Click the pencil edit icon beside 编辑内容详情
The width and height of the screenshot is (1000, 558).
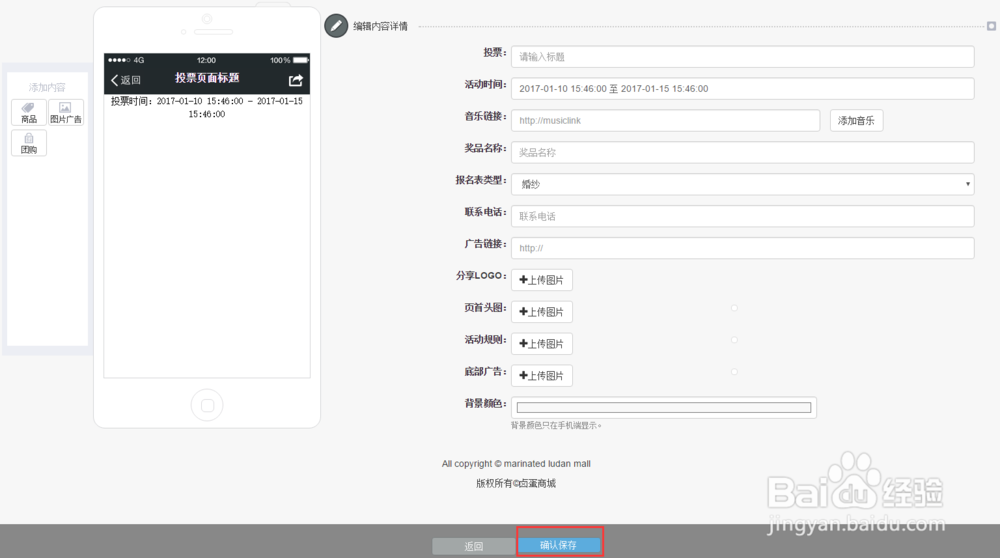pyautogui.click(x=336, y=26)
